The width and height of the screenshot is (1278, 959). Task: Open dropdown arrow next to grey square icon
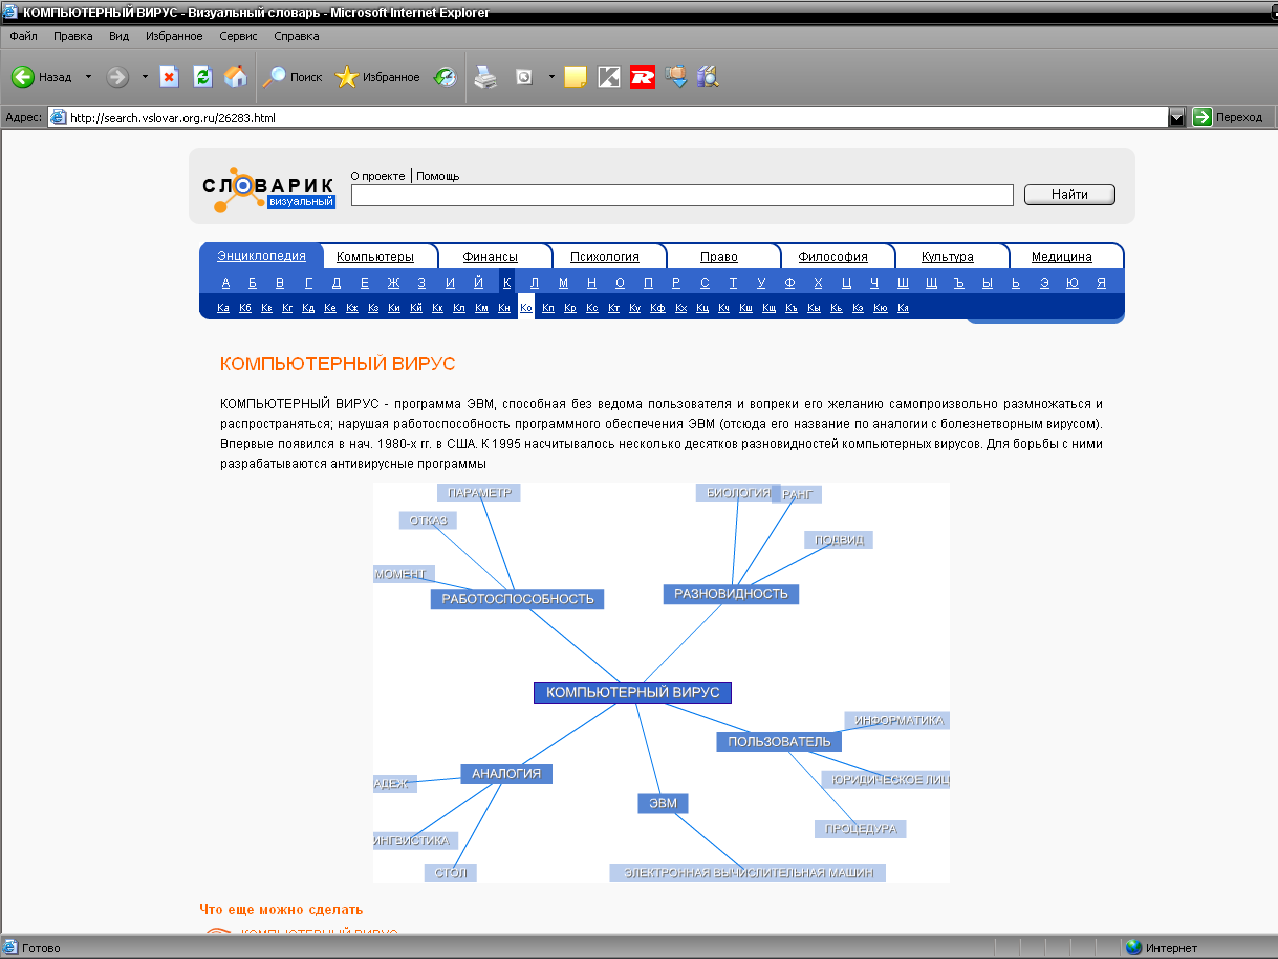pyautogui.click(x=551, y=77)
